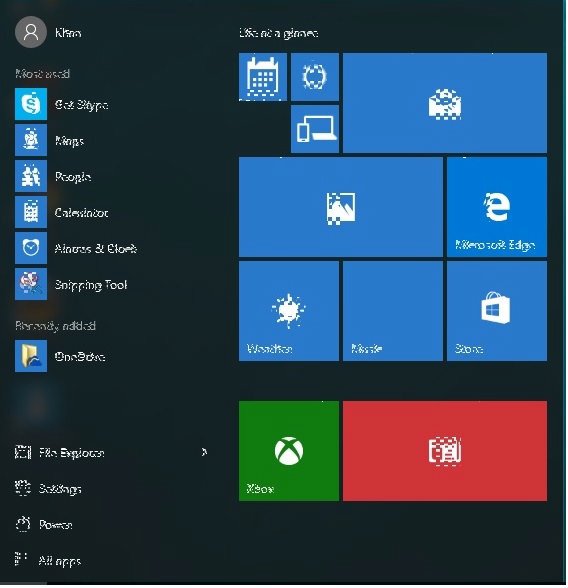Launch the green Xbox tile
Screen dimensions: 568x588
(x=289, y=451)
